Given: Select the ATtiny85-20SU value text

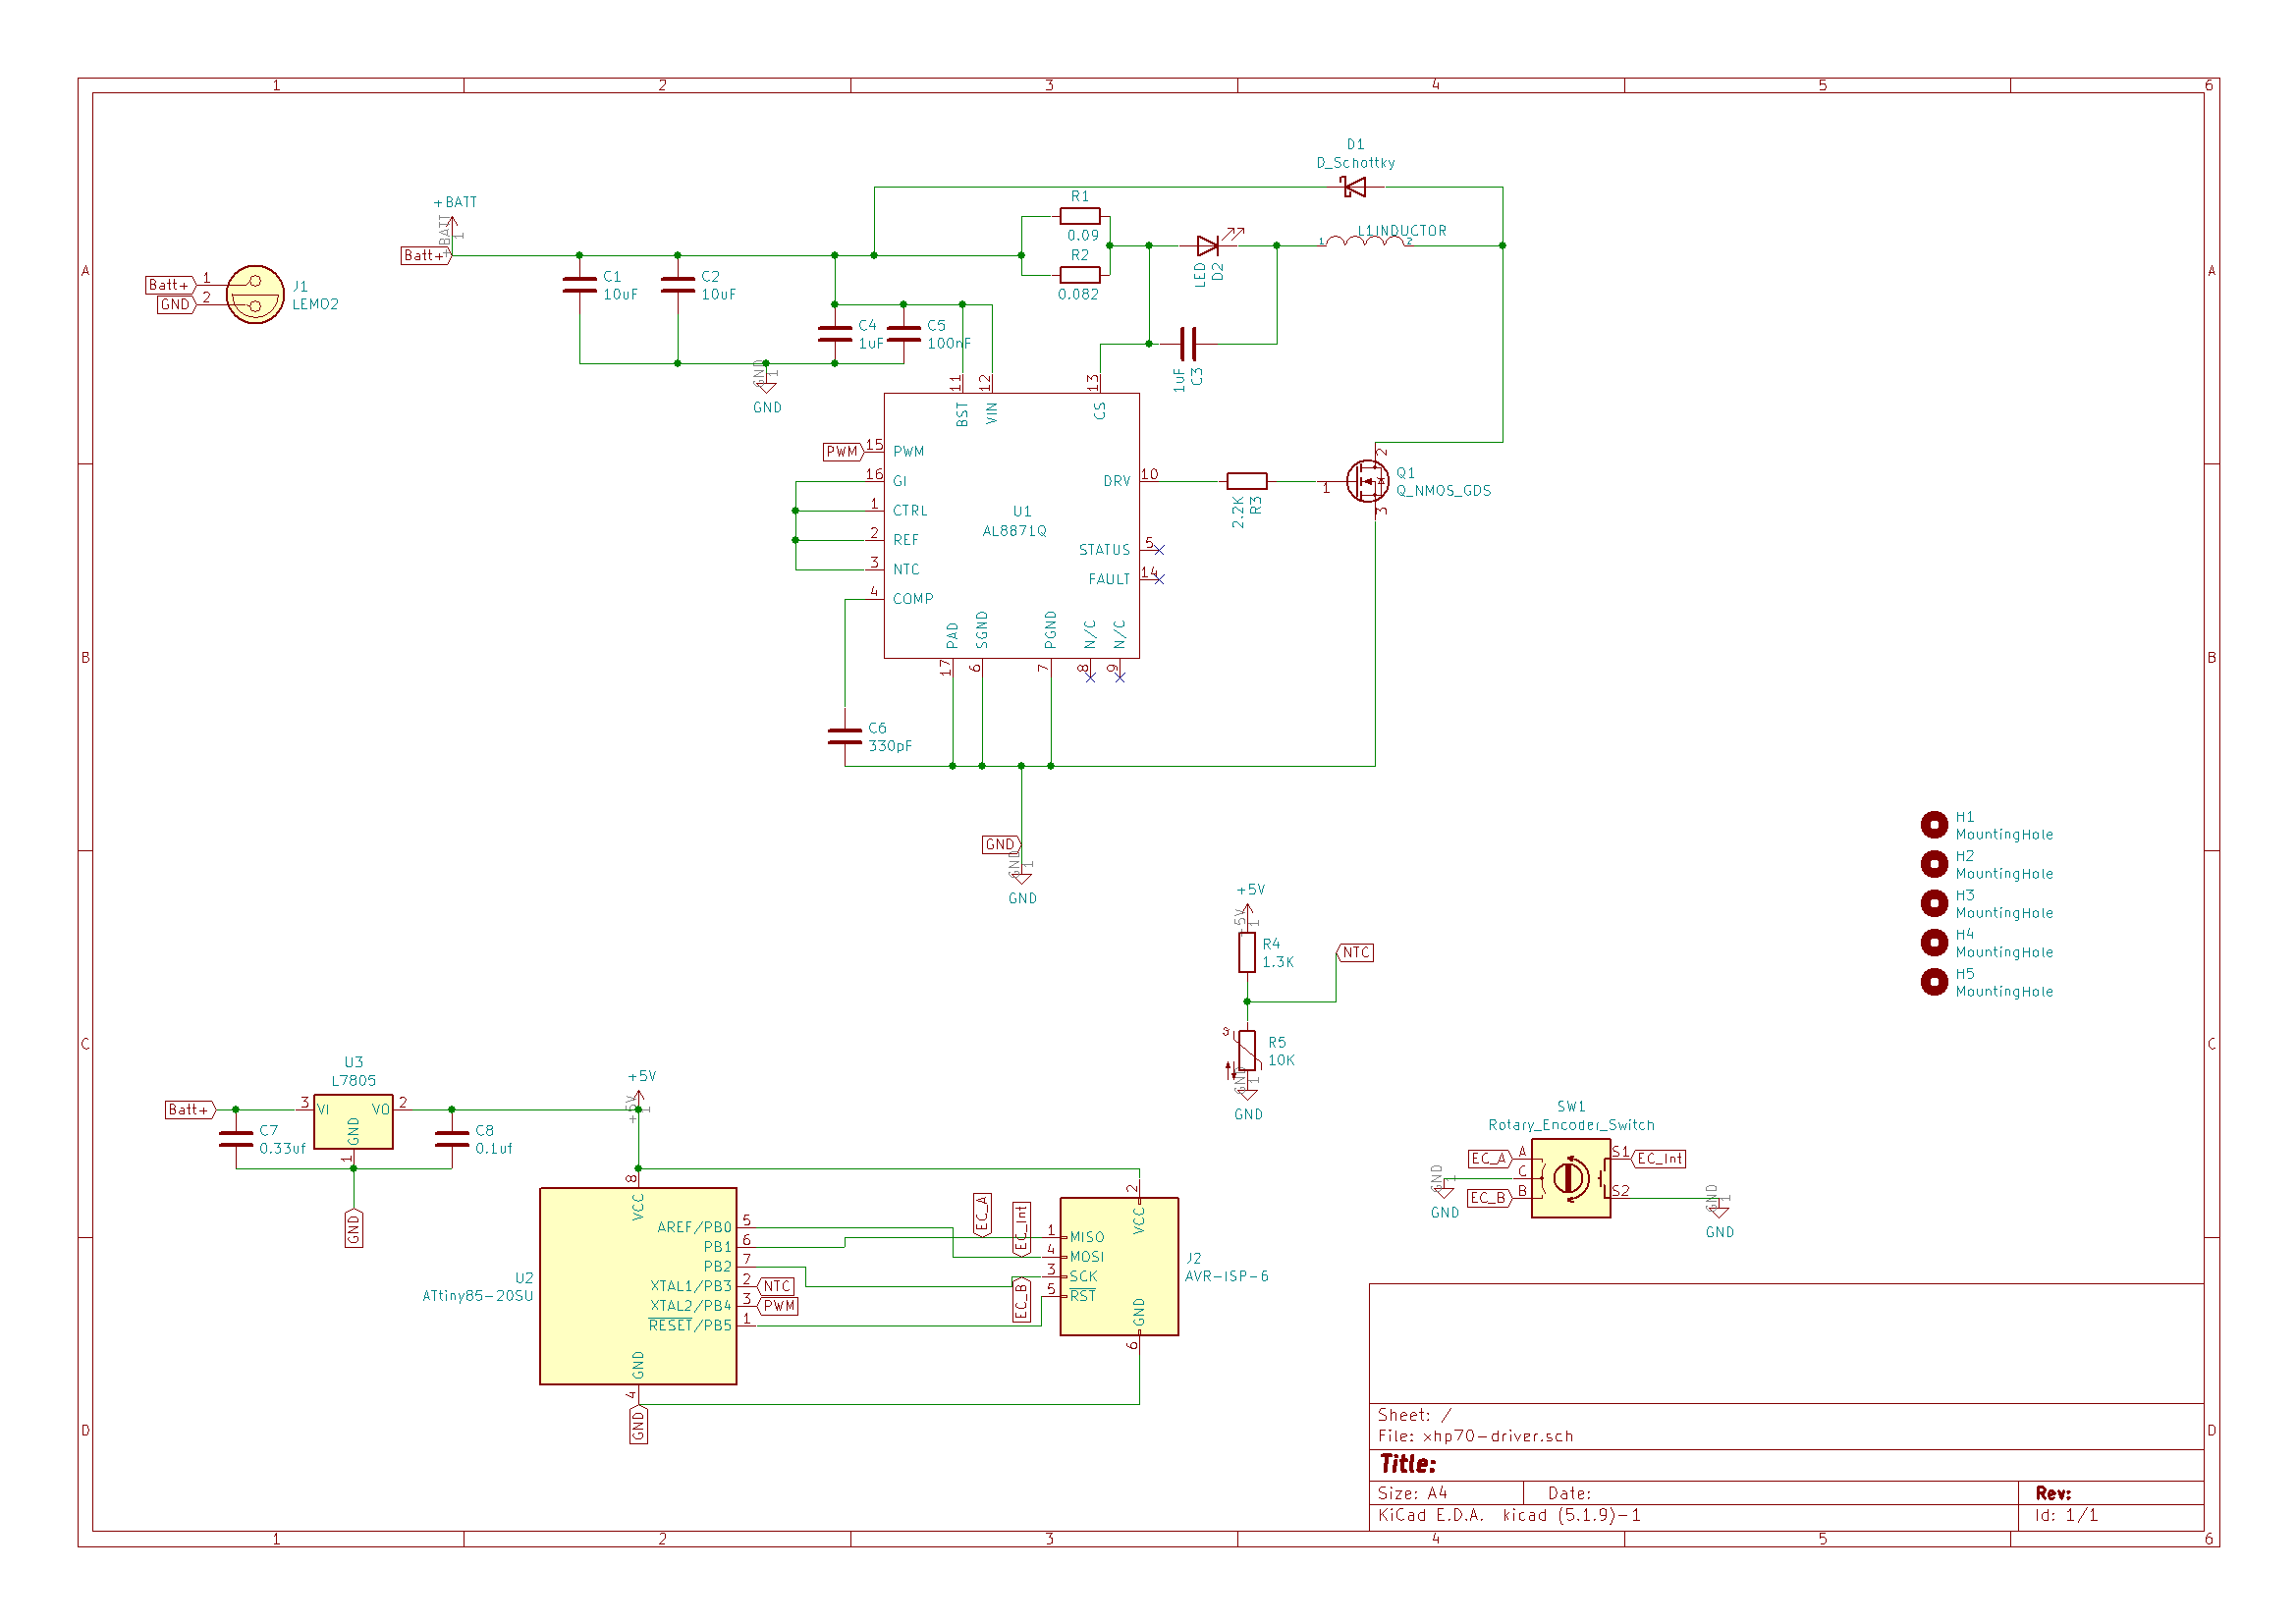Looking at the screenshot, I should point(478,1296).
